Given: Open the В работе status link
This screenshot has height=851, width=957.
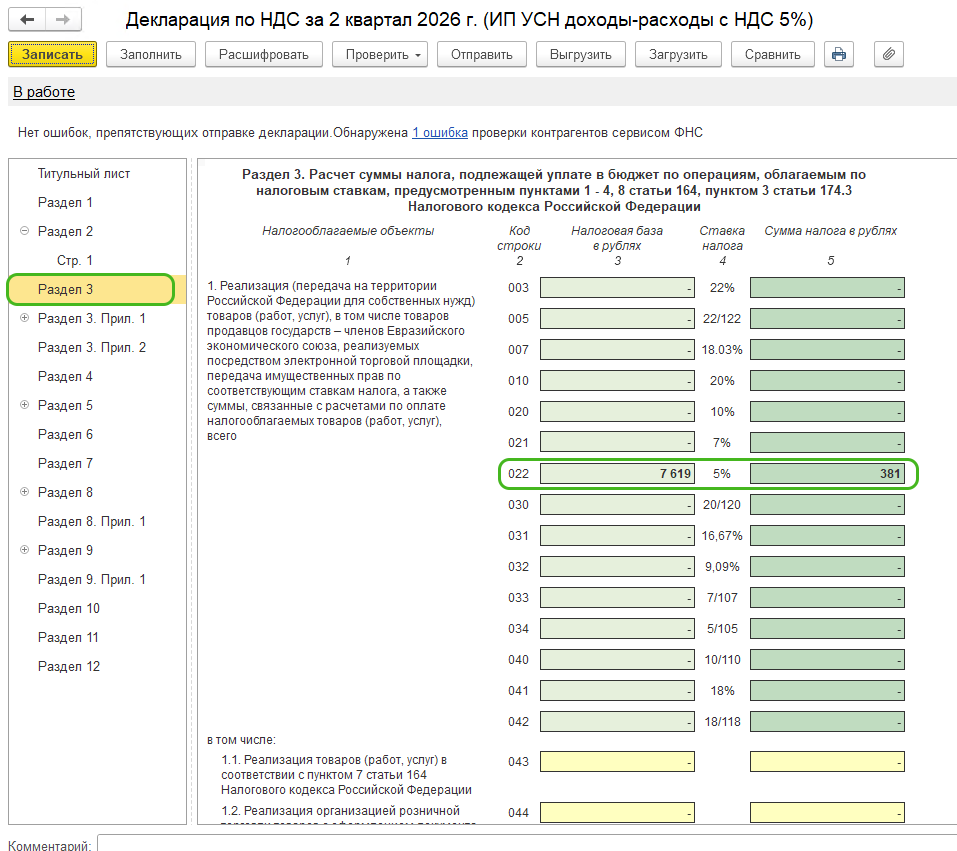Looking at the screenshot, I should click(x=44, y=92).
